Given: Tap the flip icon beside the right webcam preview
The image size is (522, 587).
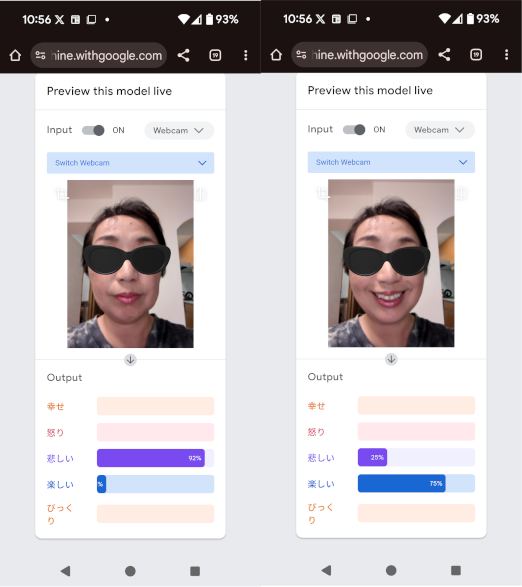Looking at the screenshot, I should (461, 193).
